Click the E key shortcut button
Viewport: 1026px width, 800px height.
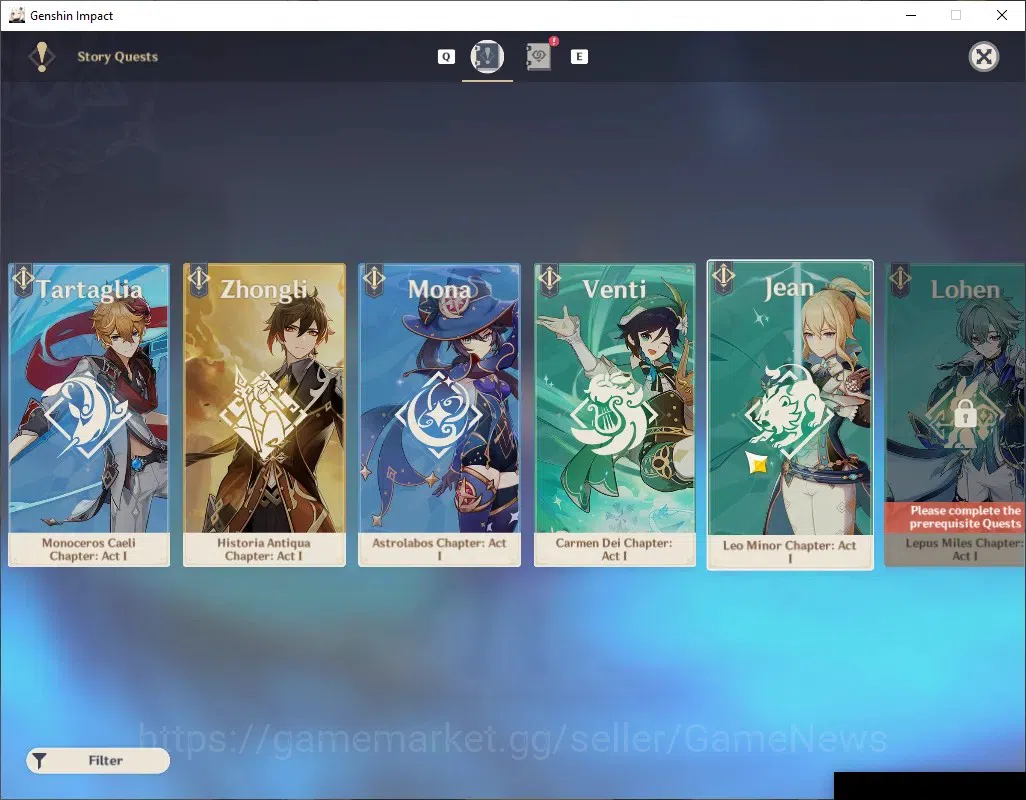tap(579, 57)
